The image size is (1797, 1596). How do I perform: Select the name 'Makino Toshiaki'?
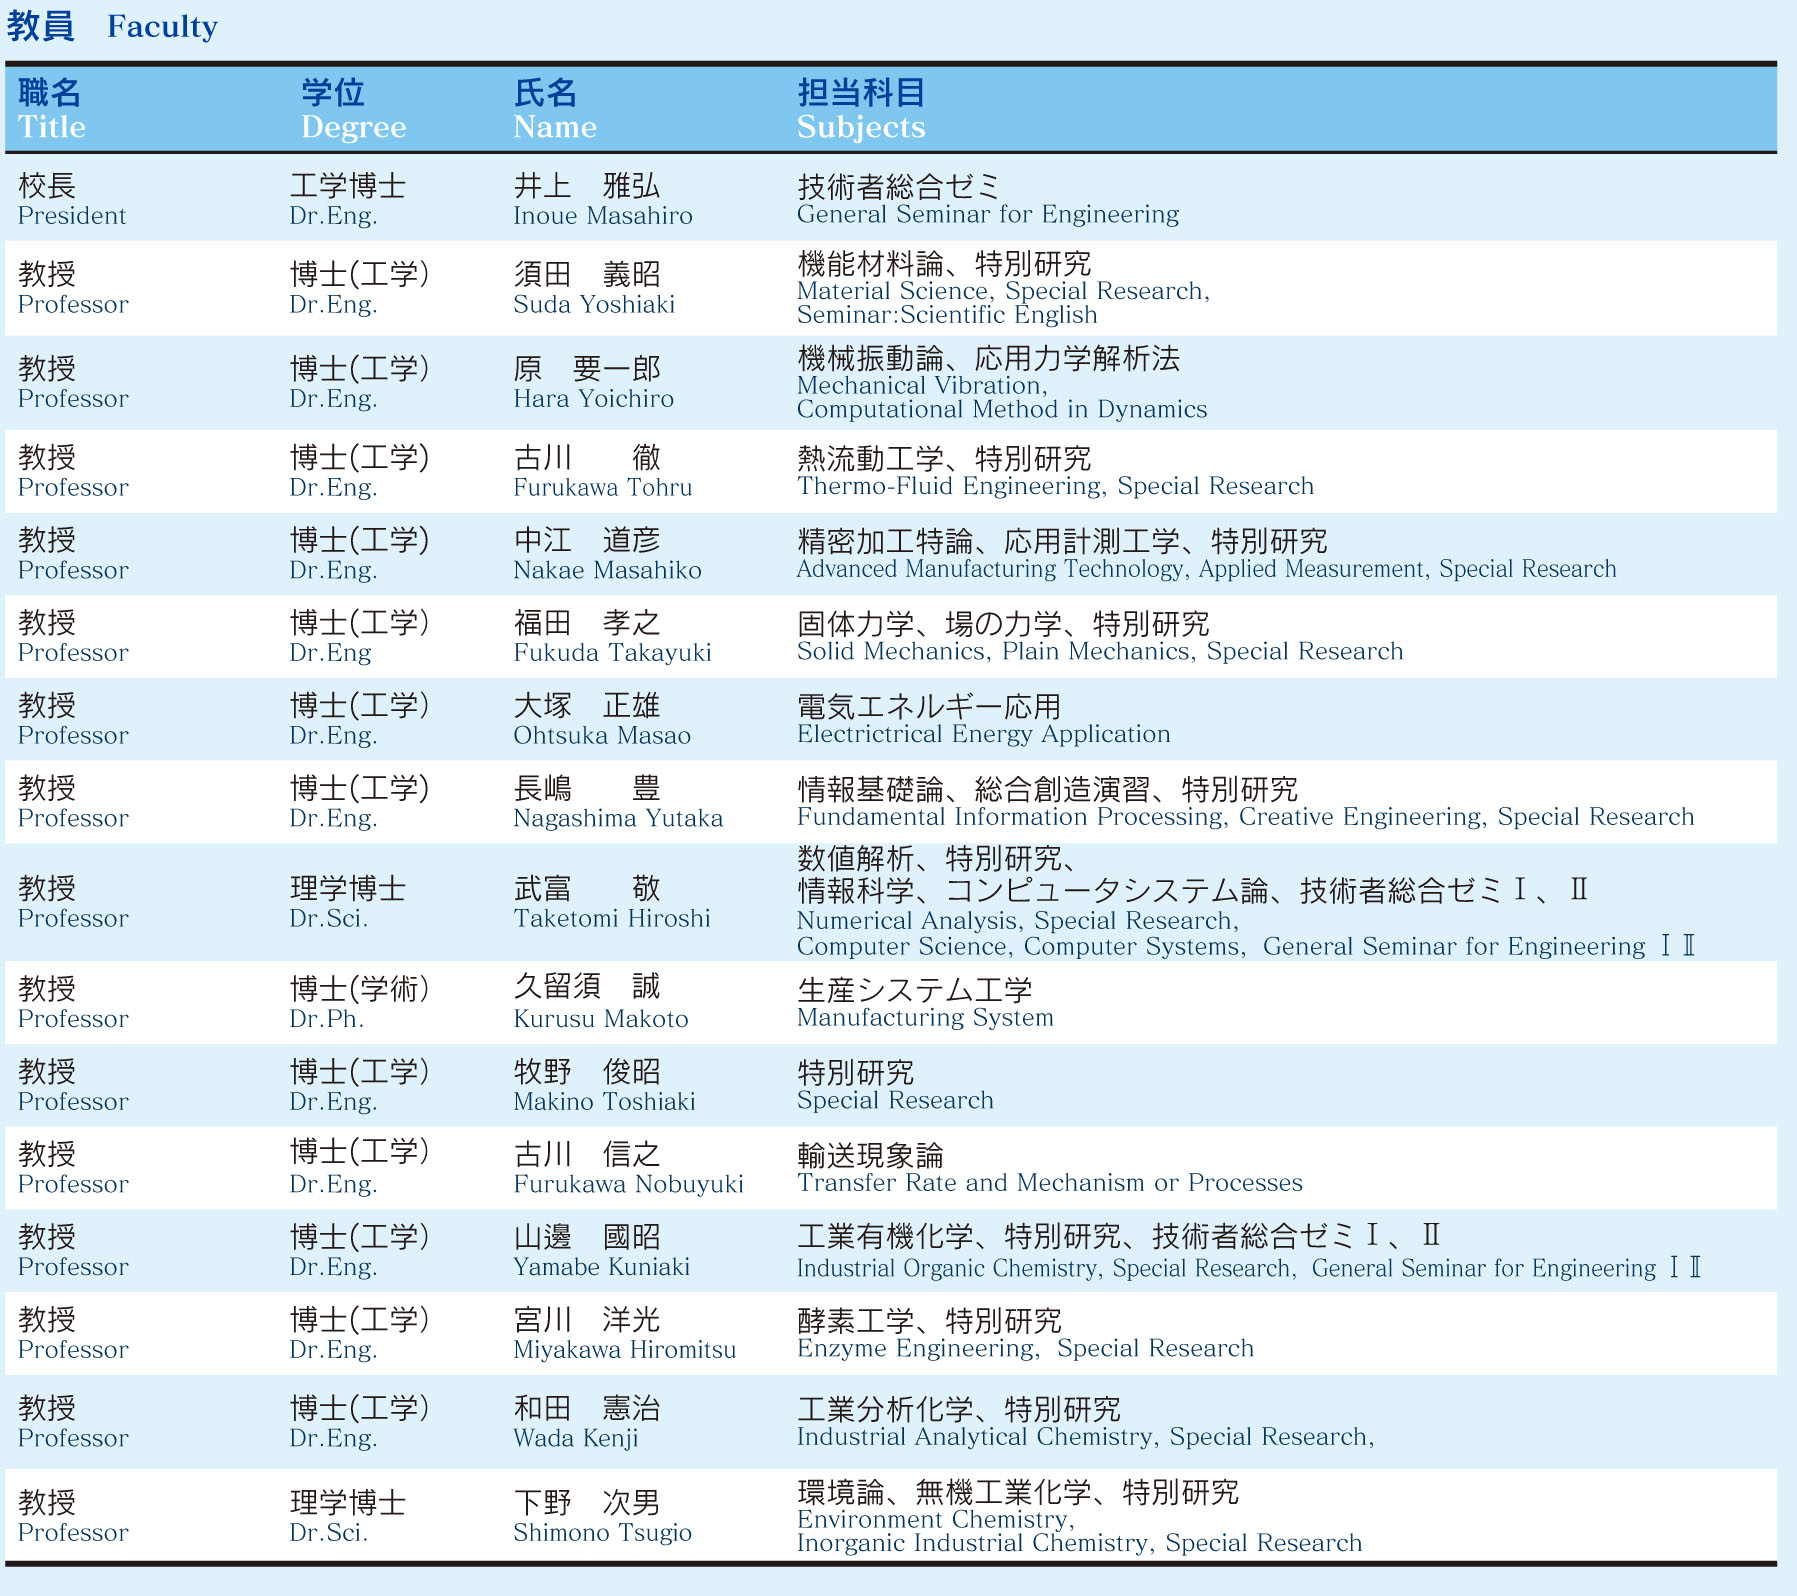(604, 1102)
